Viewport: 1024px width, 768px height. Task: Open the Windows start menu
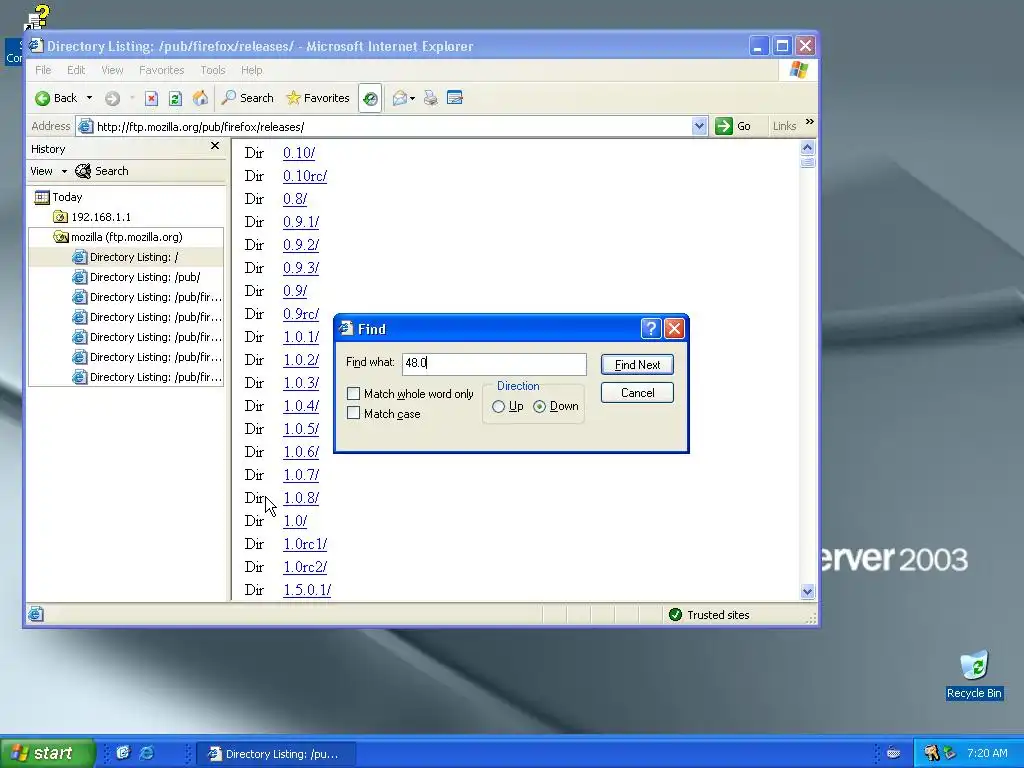click(47, 753)
